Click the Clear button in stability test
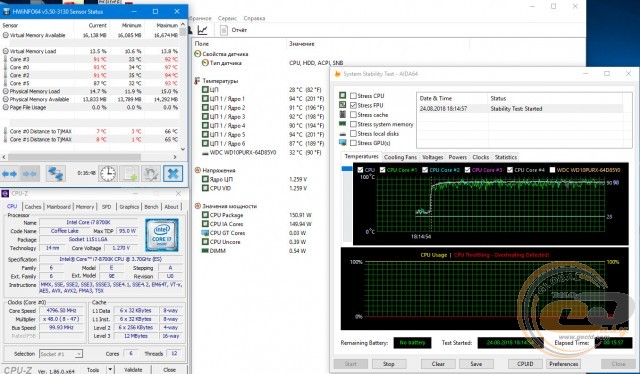The height and width of the screenshot is (374, 640). point(438,364)
